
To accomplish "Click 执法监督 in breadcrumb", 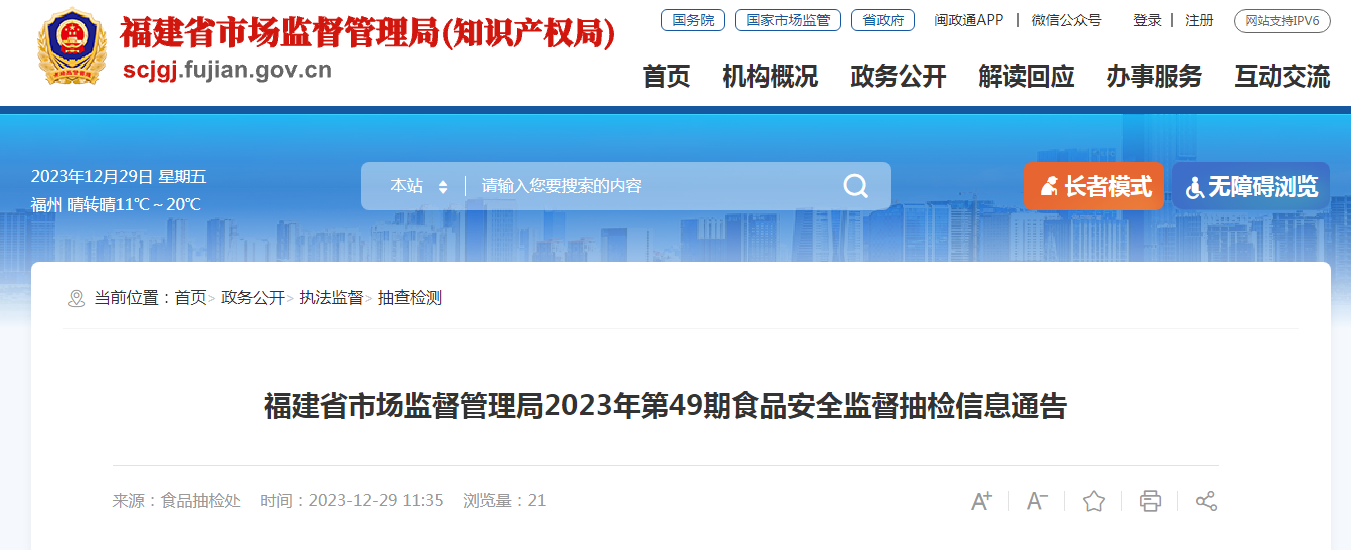I will click(331, 298).
